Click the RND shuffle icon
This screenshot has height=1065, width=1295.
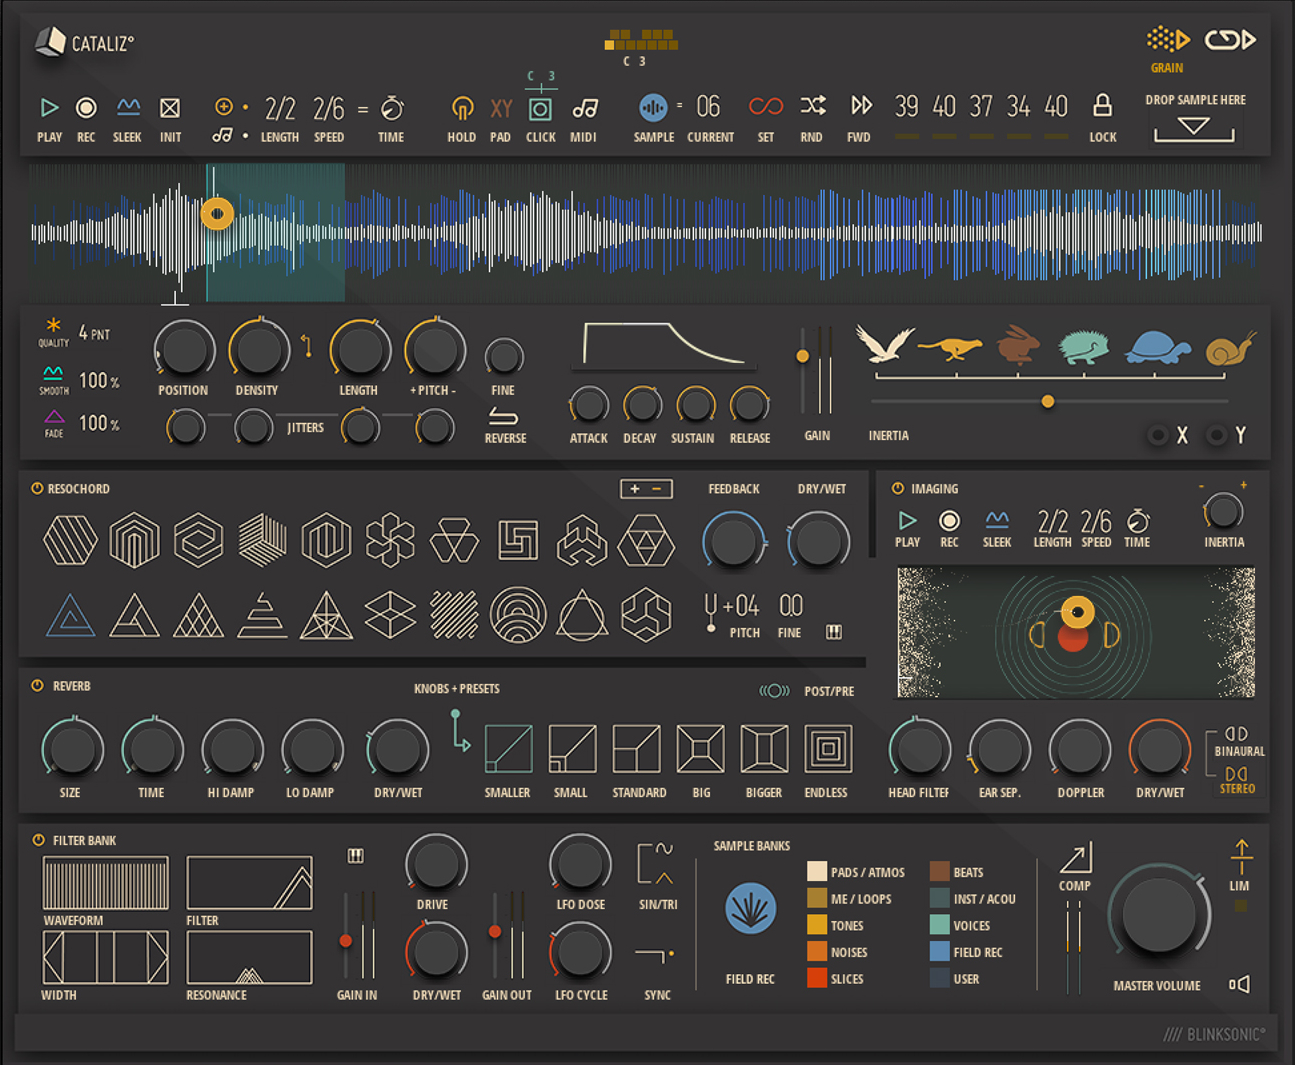[812, 106]
